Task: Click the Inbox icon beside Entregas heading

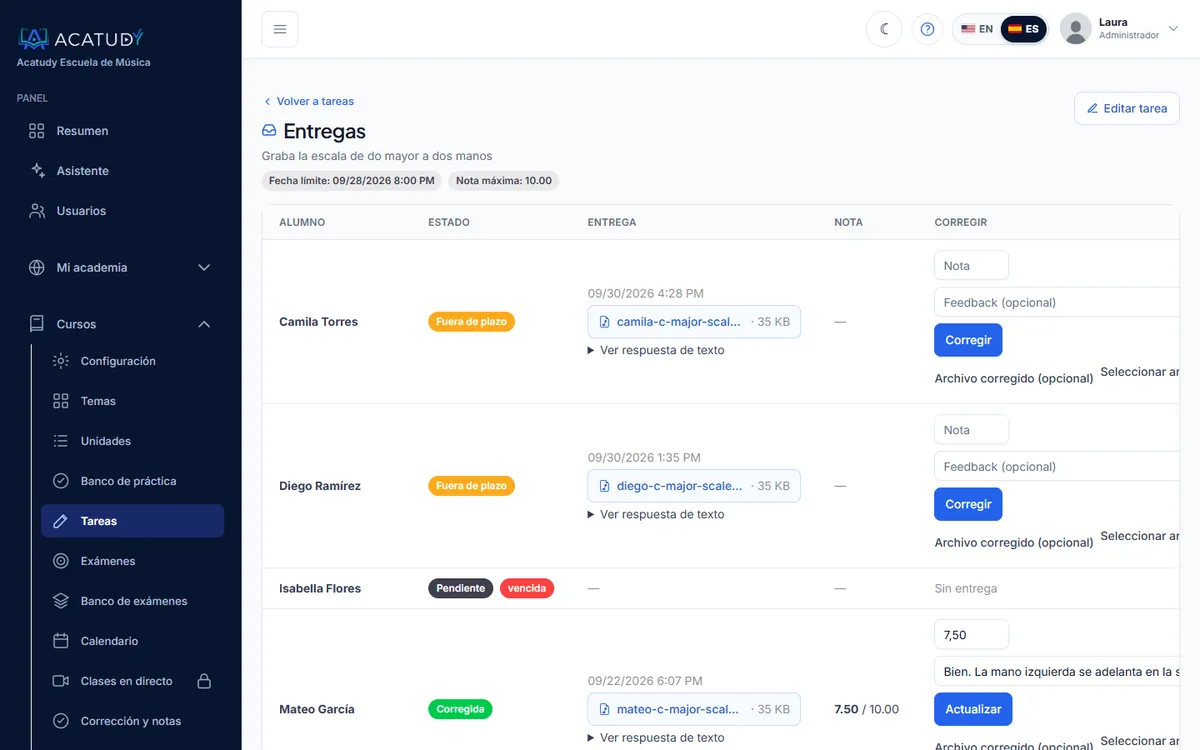Action: [x=269, y=131]
